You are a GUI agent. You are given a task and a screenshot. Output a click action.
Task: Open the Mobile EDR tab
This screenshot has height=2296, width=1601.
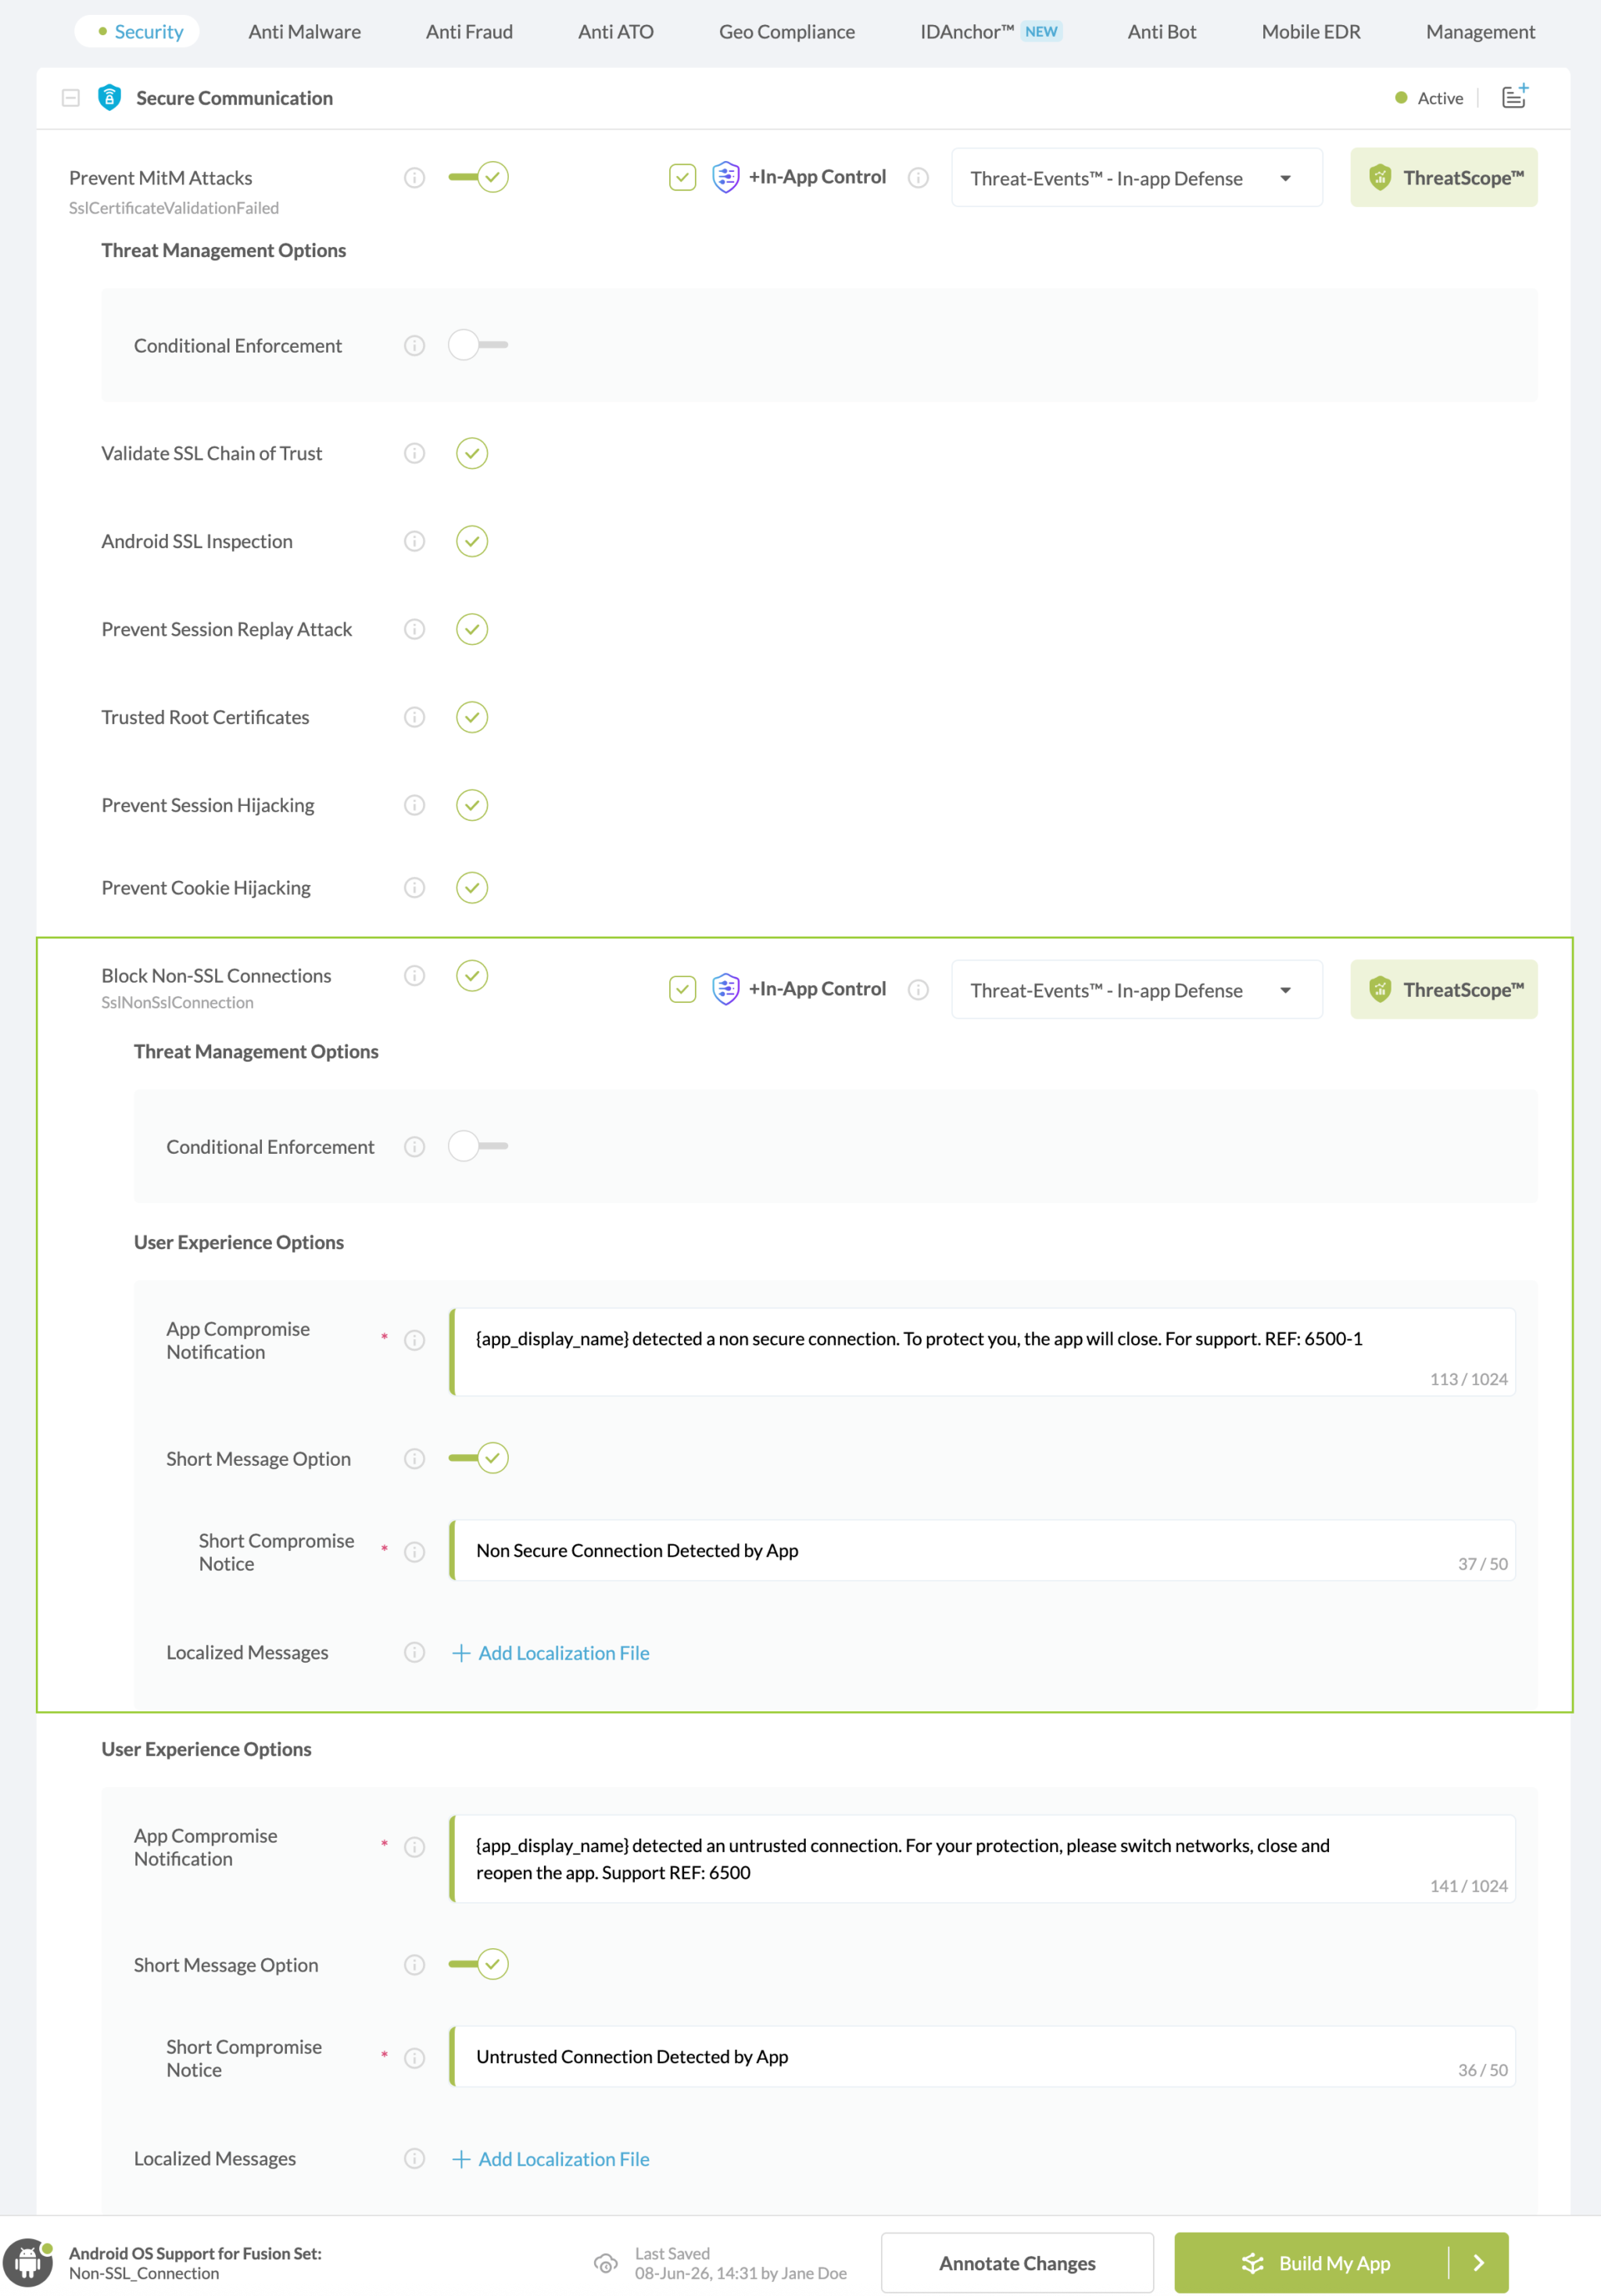(x=1311, y=31)
